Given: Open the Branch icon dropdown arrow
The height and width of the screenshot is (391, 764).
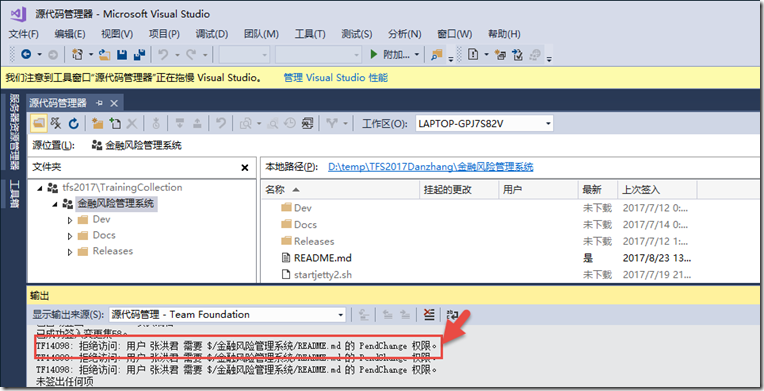Looking at the screenshot, I should tap(345, 124).
